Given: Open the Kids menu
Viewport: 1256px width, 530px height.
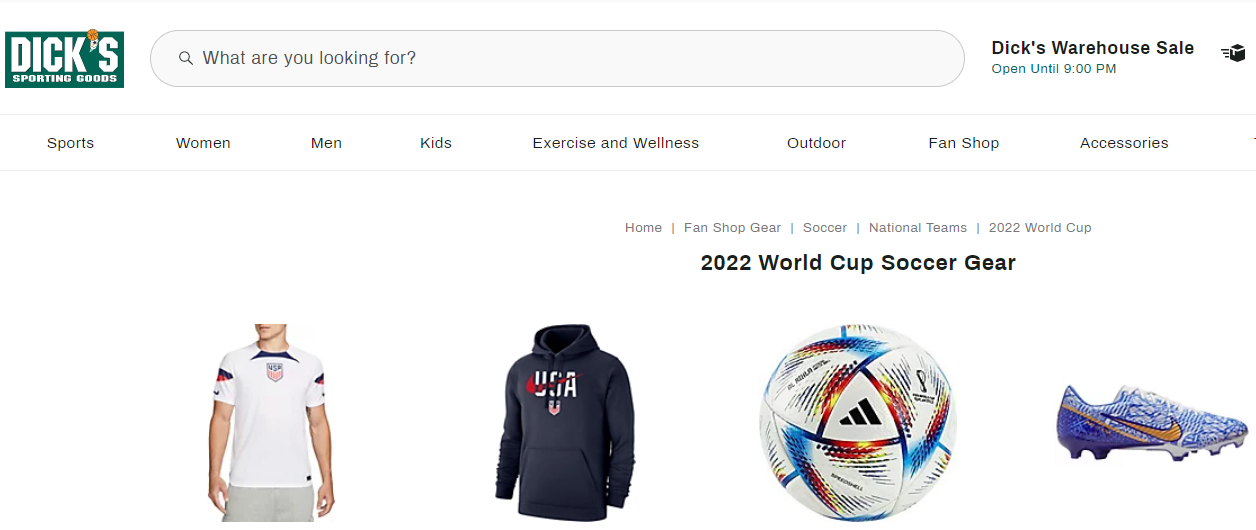Looking at the screenshot, I should [436, 143].
